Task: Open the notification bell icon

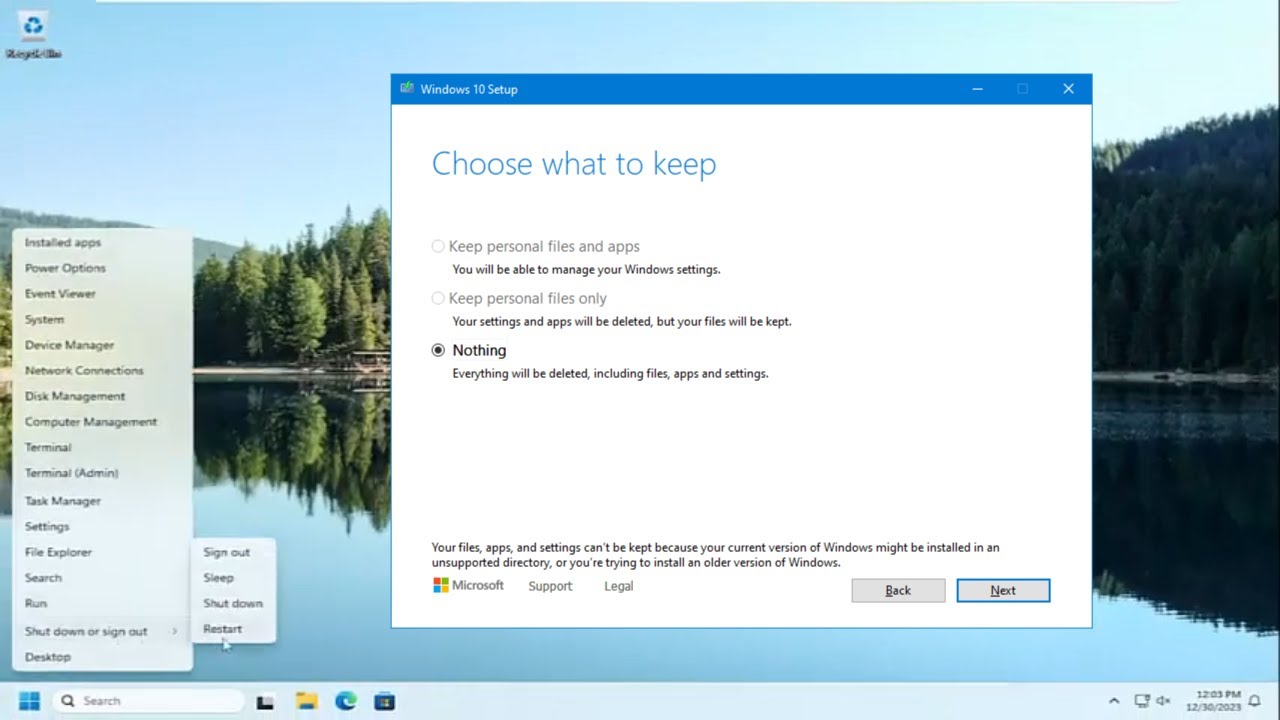Action: 1254,701
